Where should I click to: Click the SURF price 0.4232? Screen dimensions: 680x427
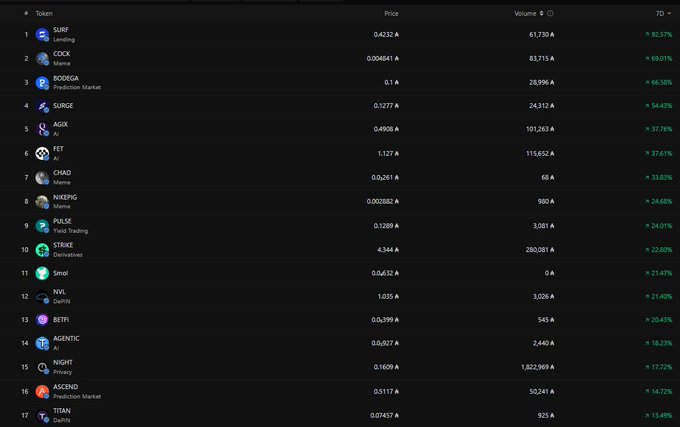point(386,34)
